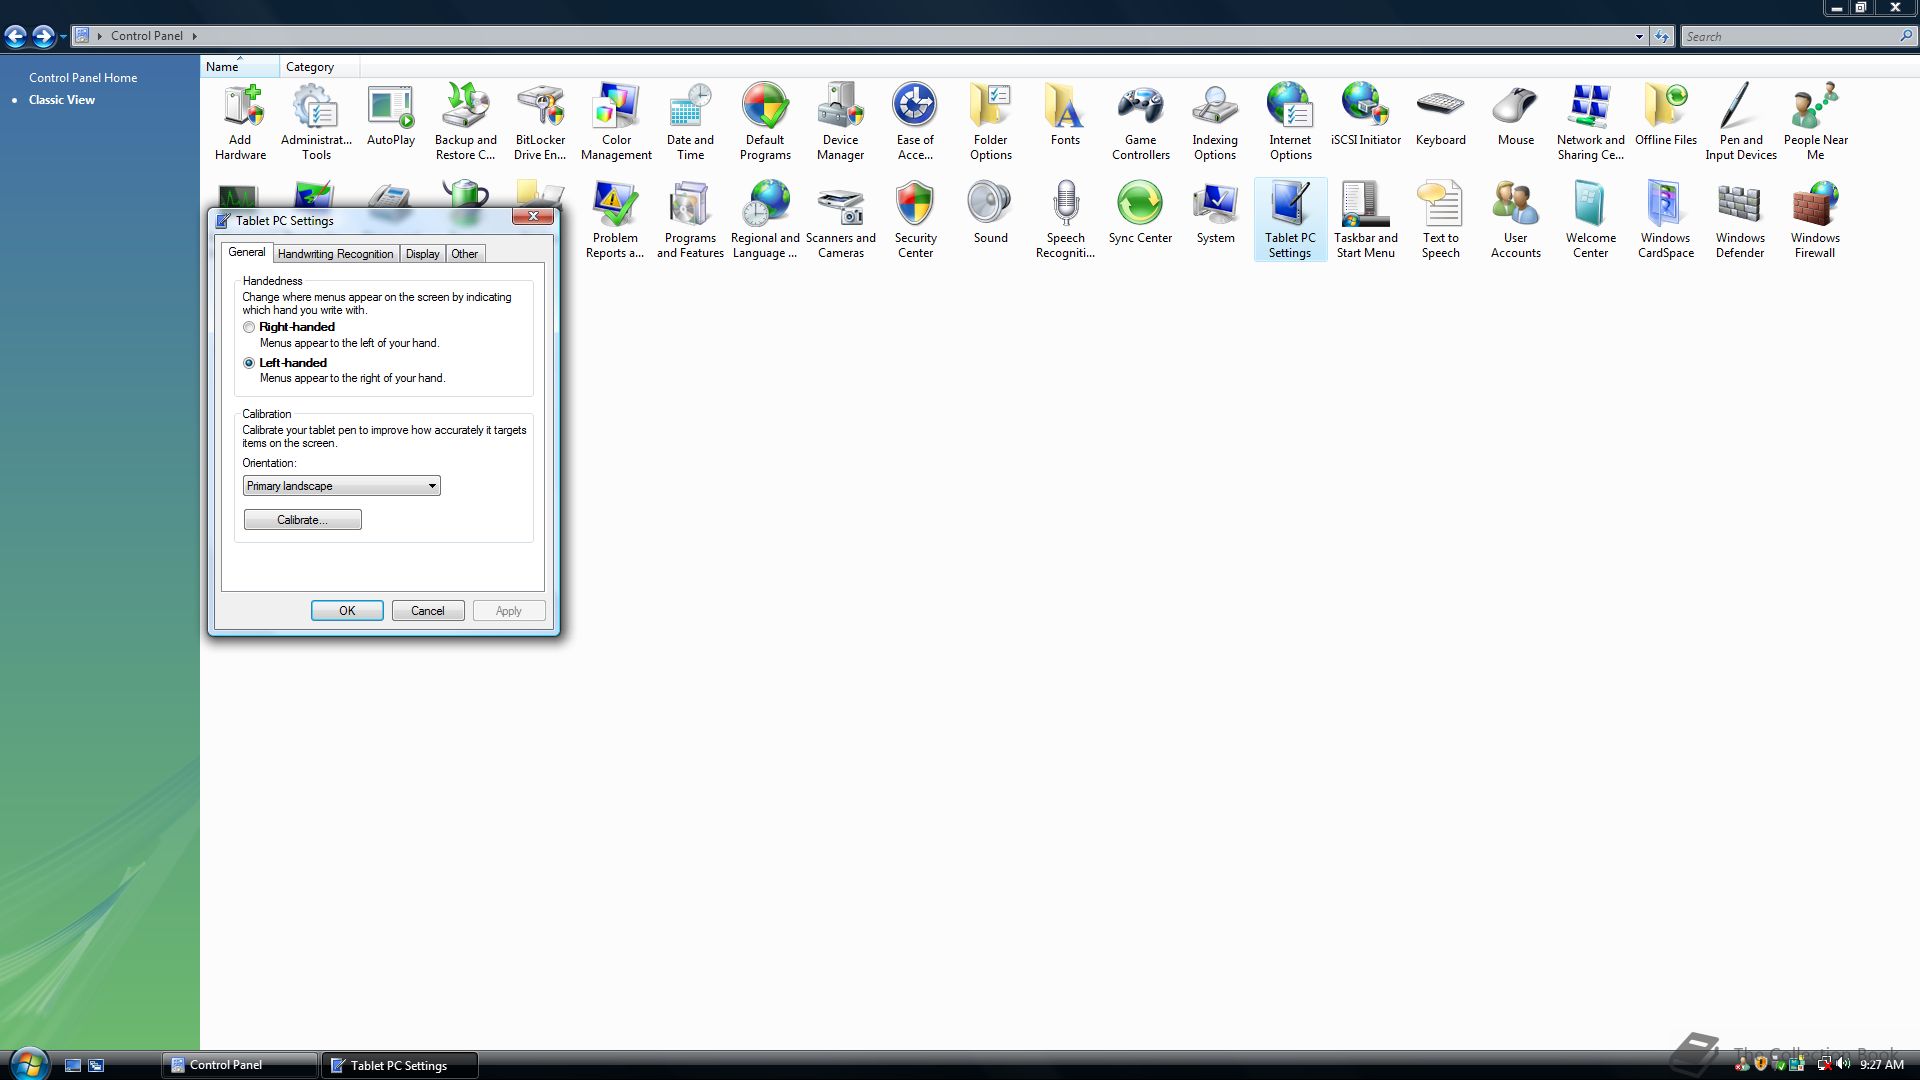1920x1080 pixels.
Task: Select the Left-handed radio button
Action: (249, 363)
